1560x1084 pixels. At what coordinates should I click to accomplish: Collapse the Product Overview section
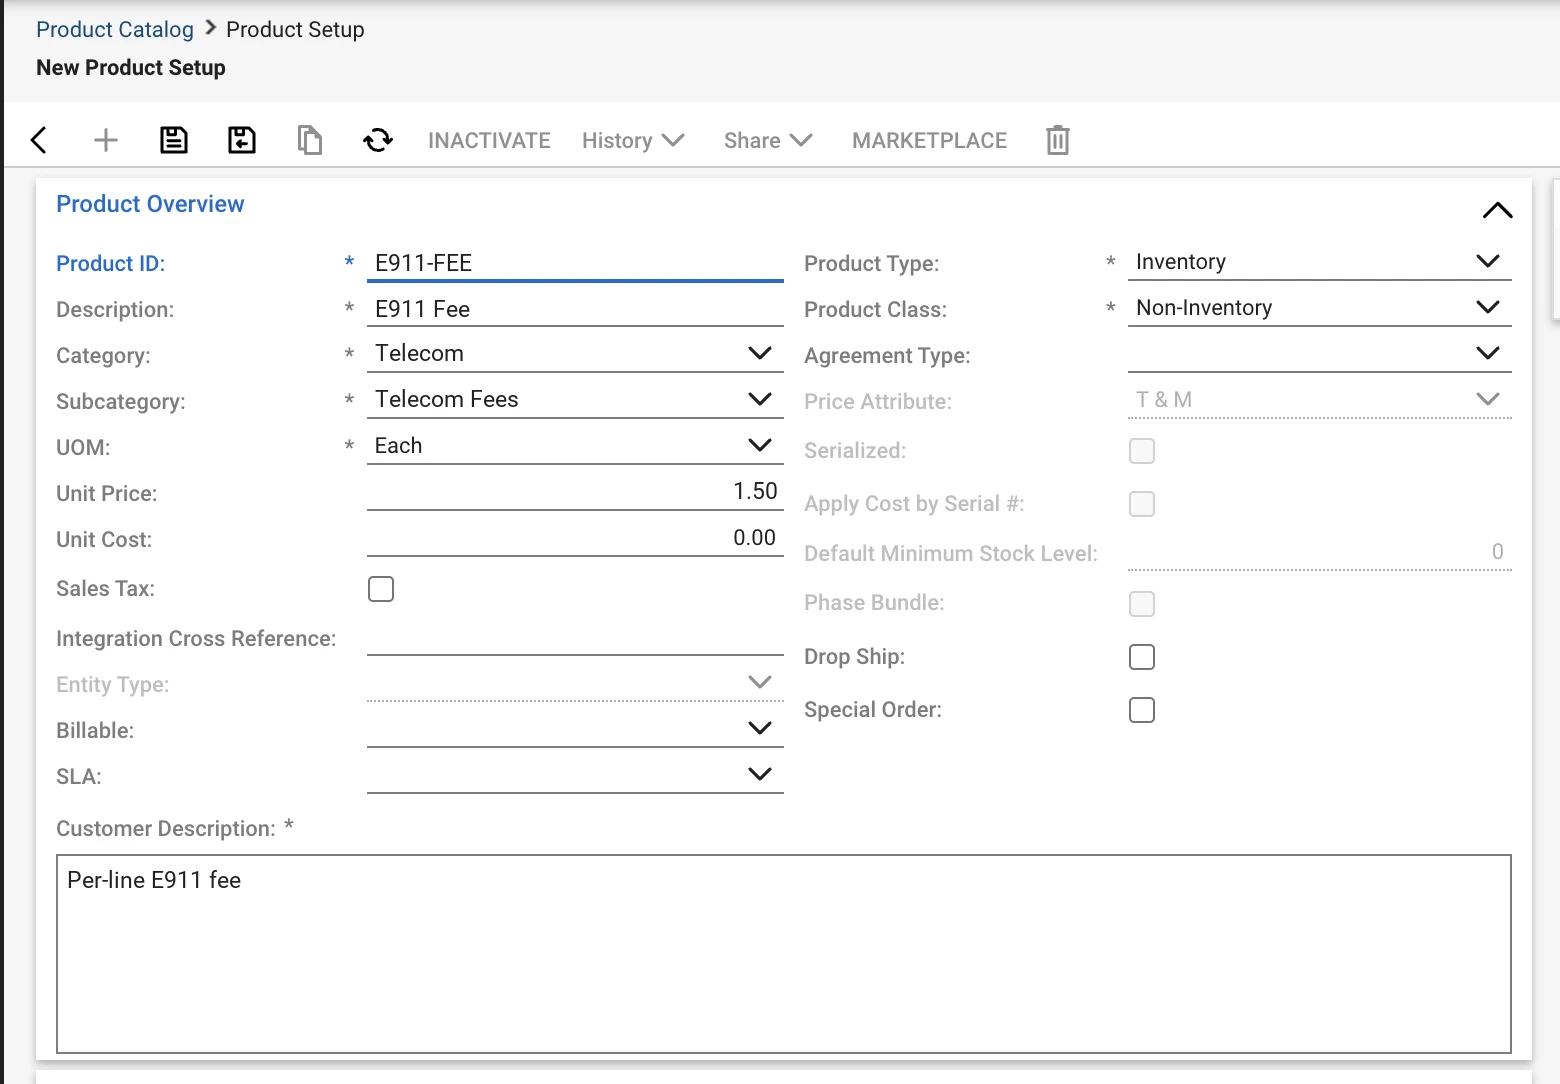tap(1497, 210)
